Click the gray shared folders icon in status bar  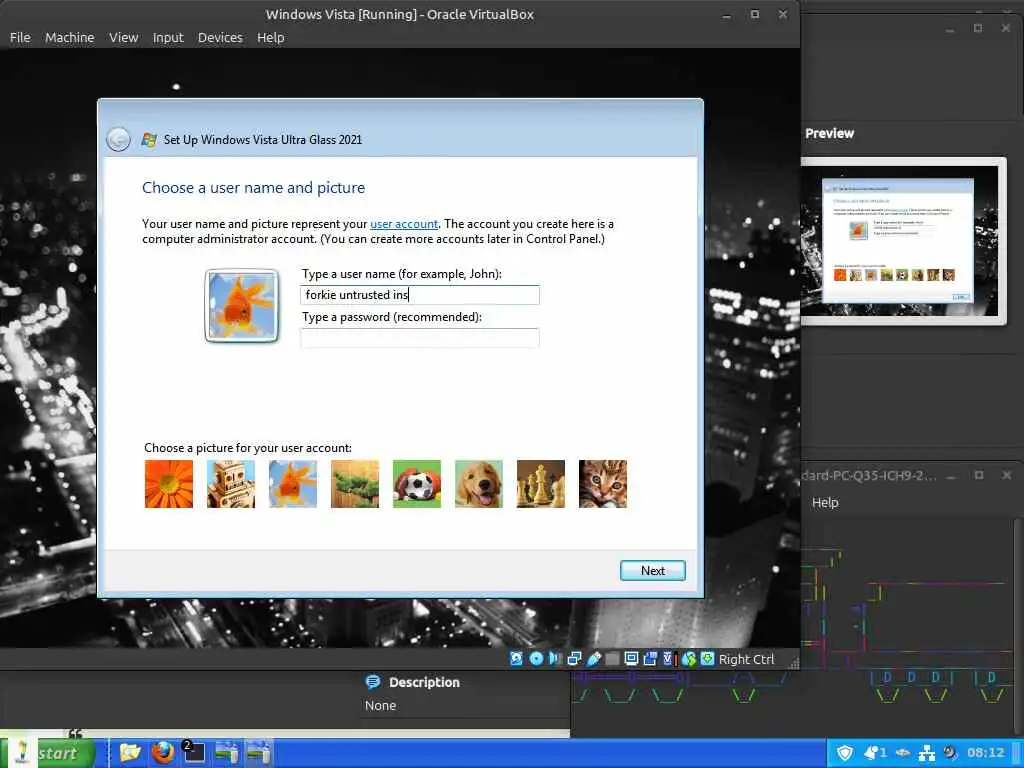[x=612, y=659]
